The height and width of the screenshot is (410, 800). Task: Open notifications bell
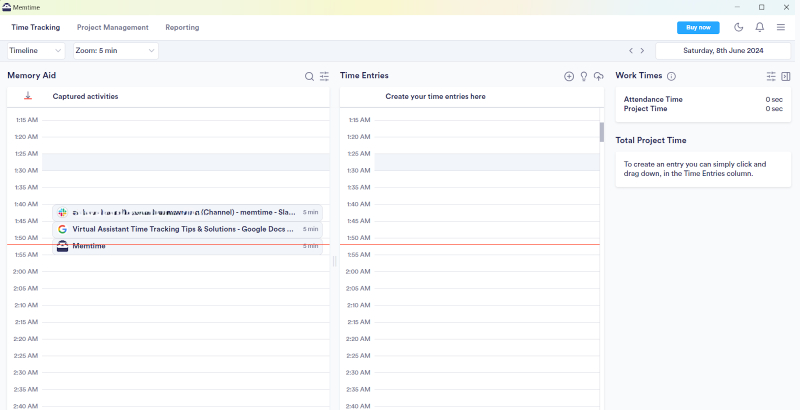click(x=760, y=28)
